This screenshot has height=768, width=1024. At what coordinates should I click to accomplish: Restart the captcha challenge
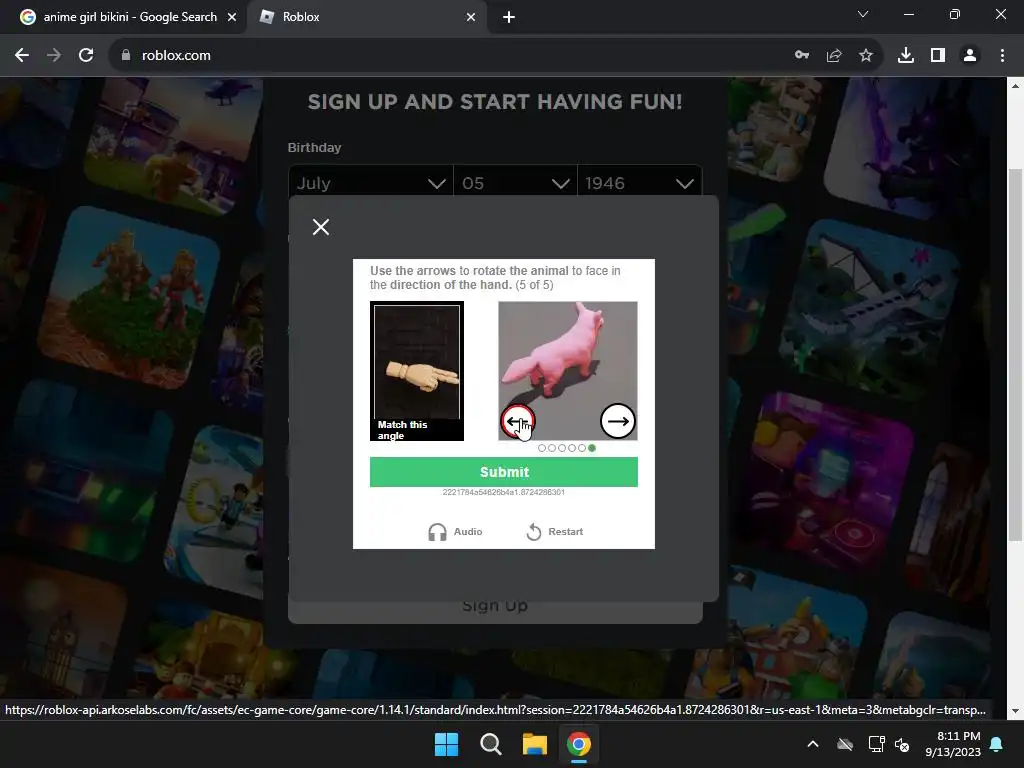coord(554,532)
